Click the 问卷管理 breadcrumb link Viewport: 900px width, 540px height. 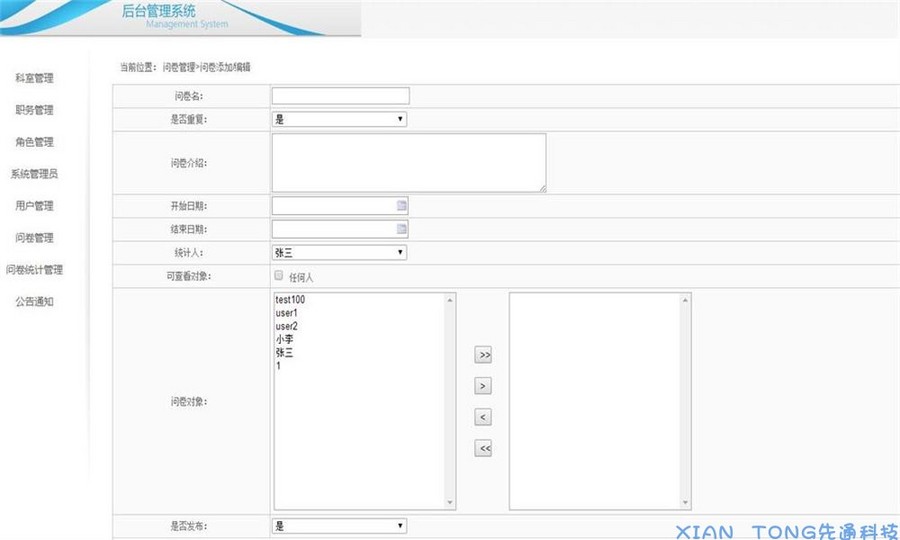(x=179, y=67)
